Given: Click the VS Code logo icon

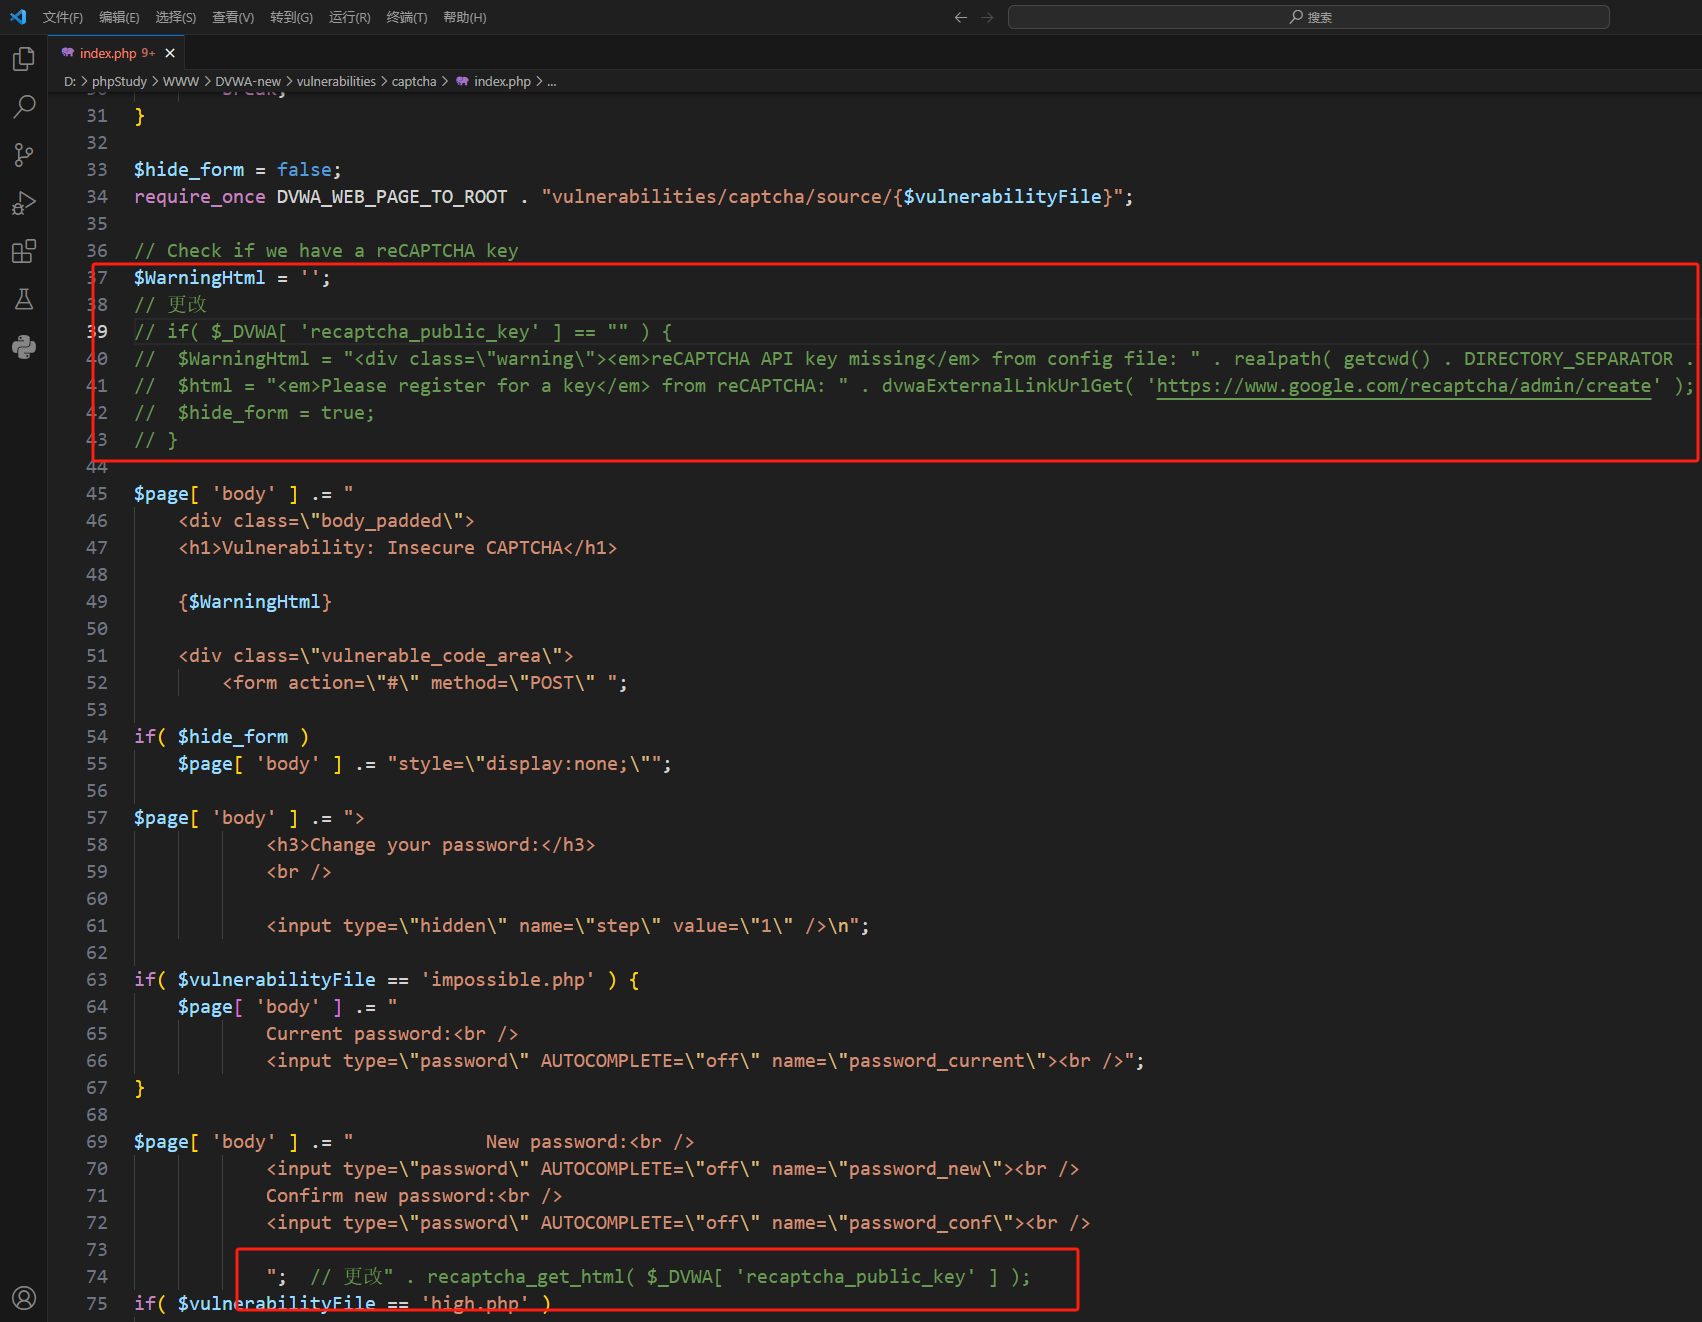Looking at the screenshot, I should (18, 17).
